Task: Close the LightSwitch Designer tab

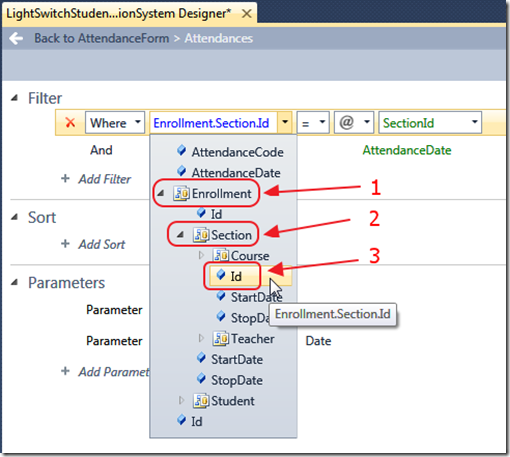Action: coord(247,14)
